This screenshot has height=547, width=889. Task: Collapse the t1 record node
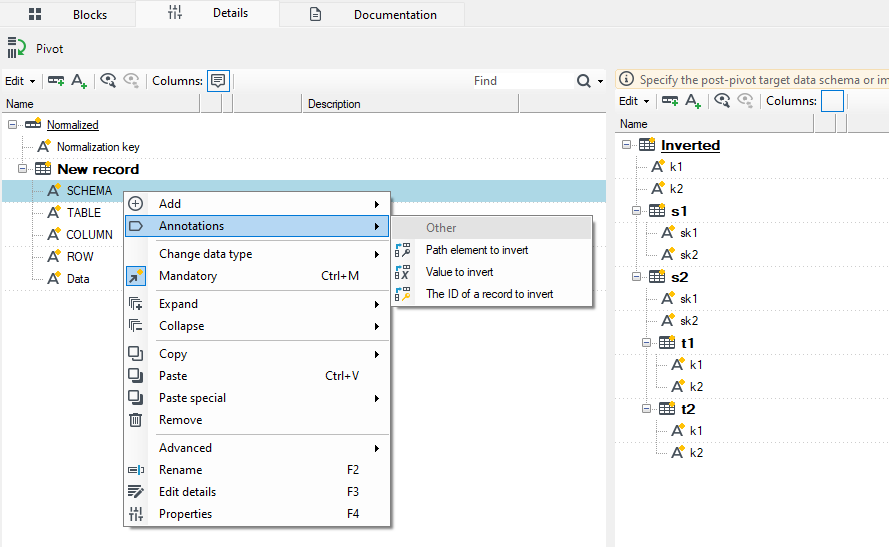(x=646, y=342)
